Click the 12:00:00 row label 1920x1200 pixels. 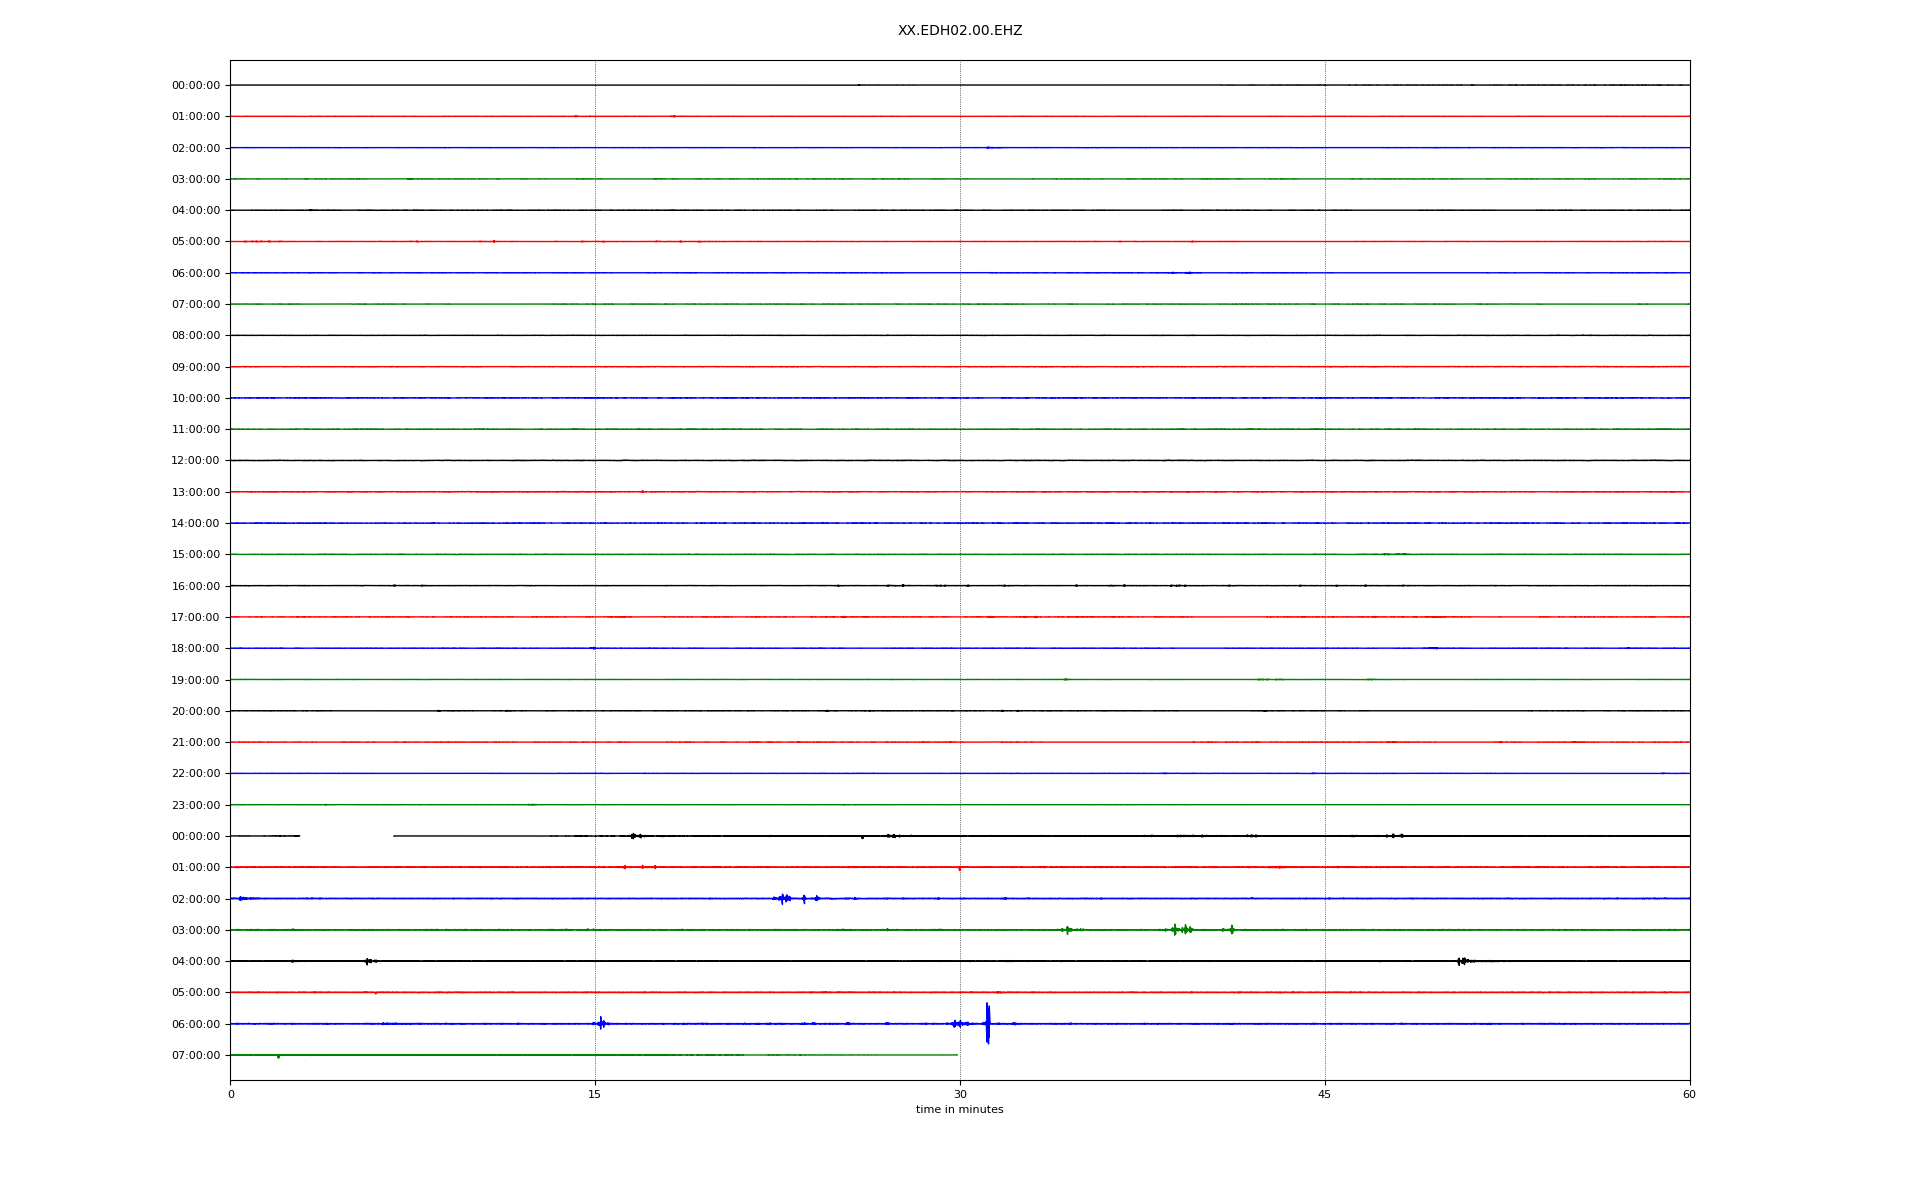click(195, 461)
